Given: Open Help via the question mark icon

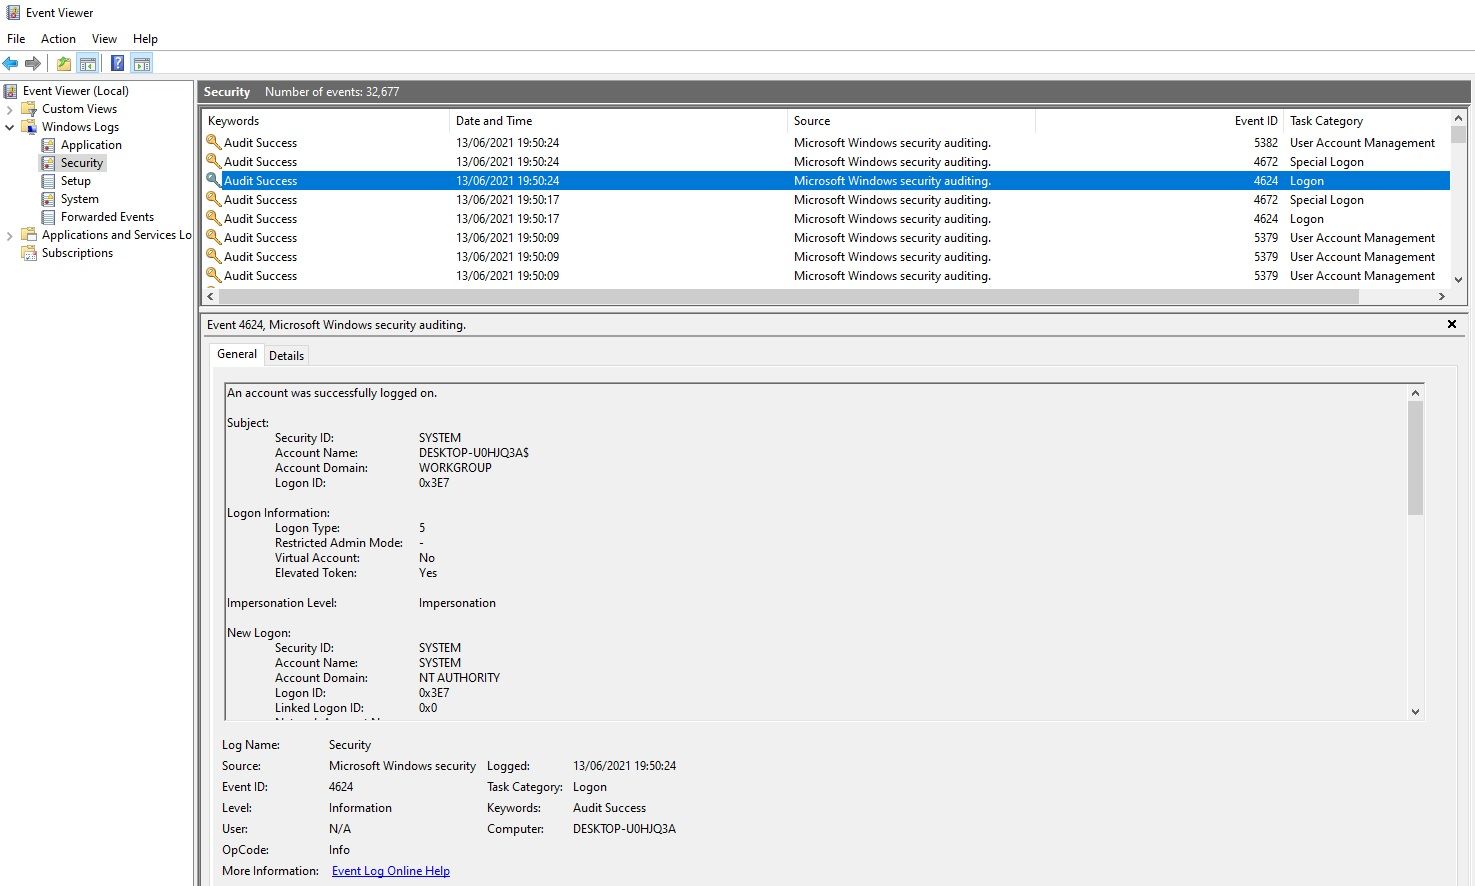Looking at the screenshot, I should pyautogui.click(x=117, y=64).
